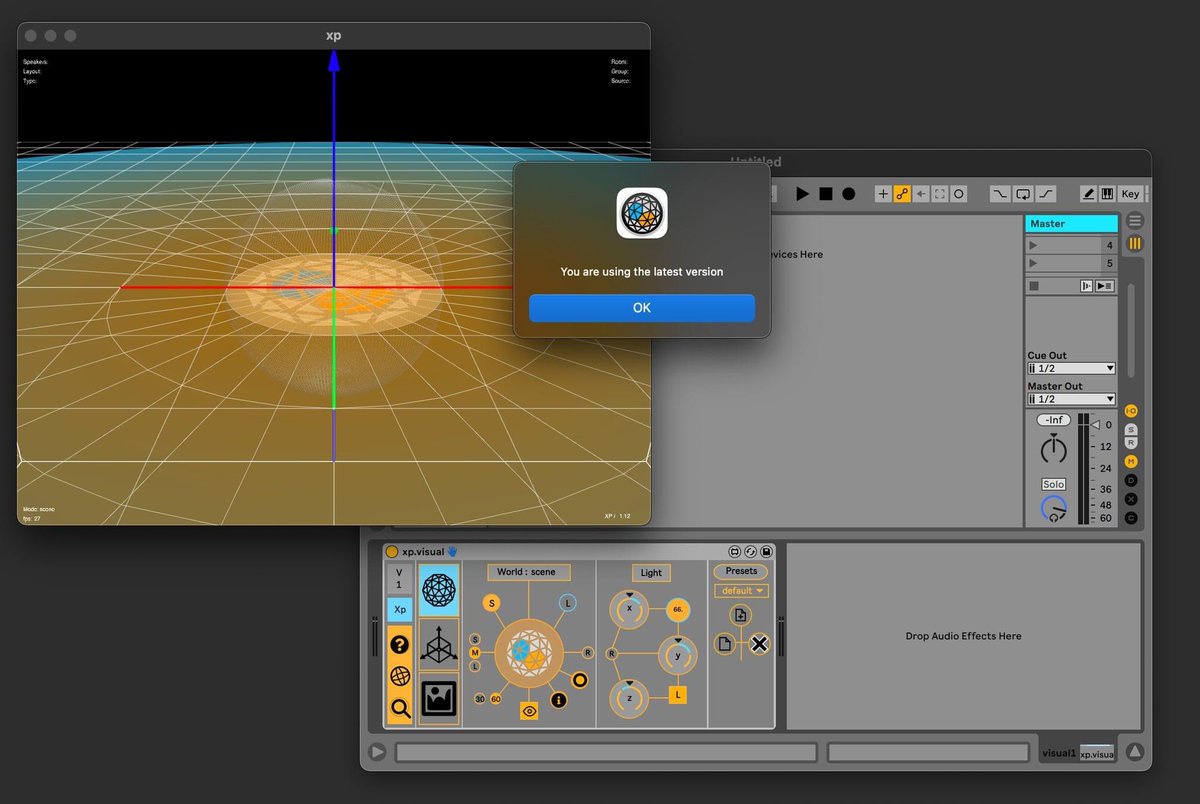1200x804 pixels.
Task: Click the Arrangement Record button
Action: click(x=849, y=194)
